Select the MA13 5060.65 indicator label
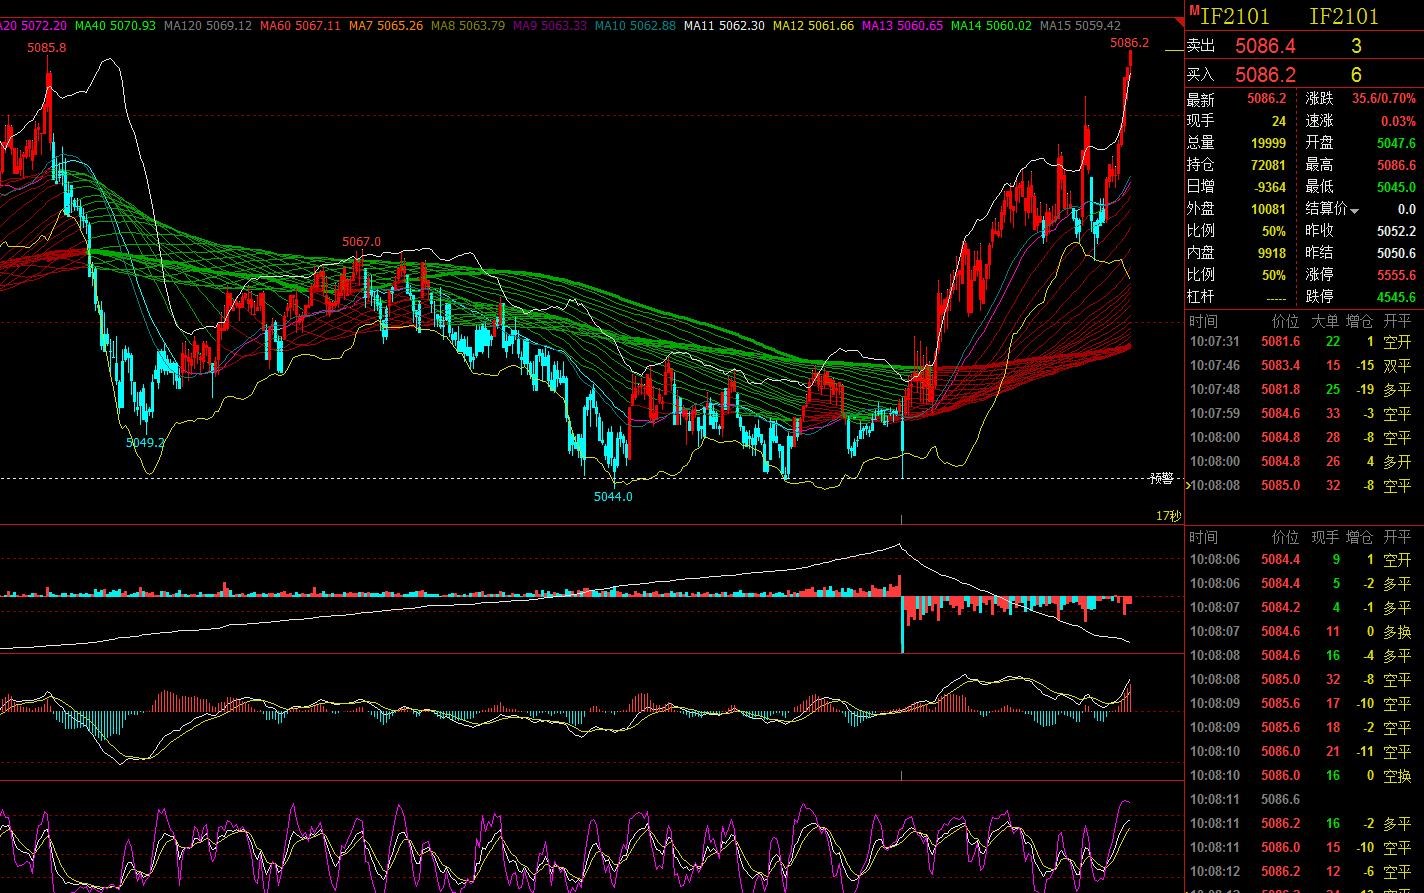Viewport: 1424px width, 893px height. tap(902, 25)
